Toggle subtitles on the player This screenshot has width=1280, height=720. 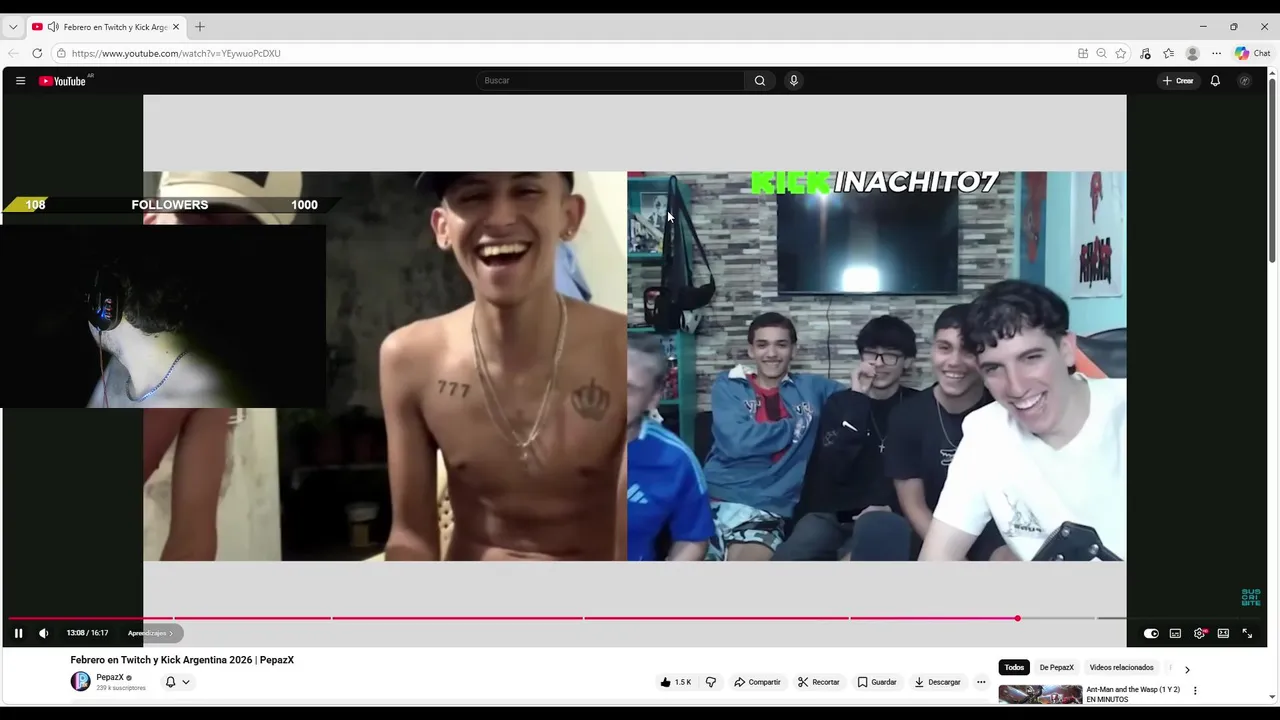(1175, 633)
